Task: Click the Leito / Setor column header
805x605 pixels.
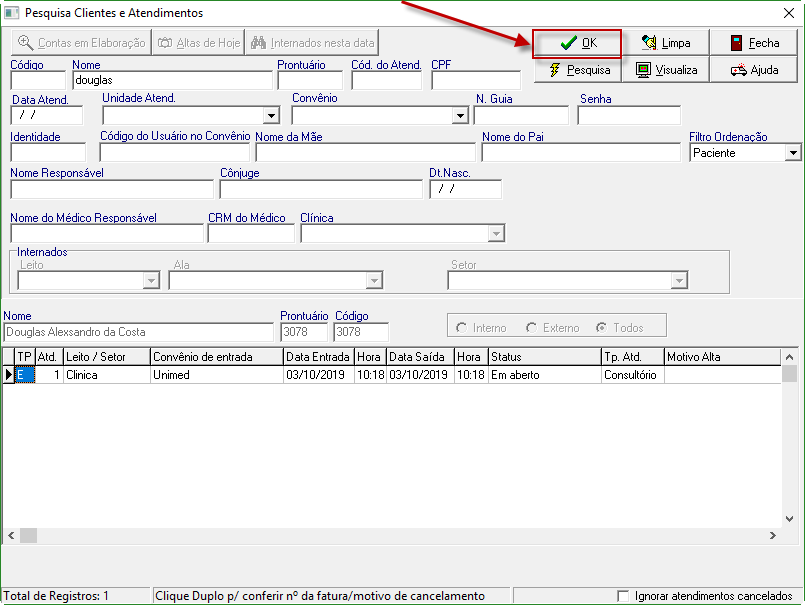Action: click(x=107, y=356)
